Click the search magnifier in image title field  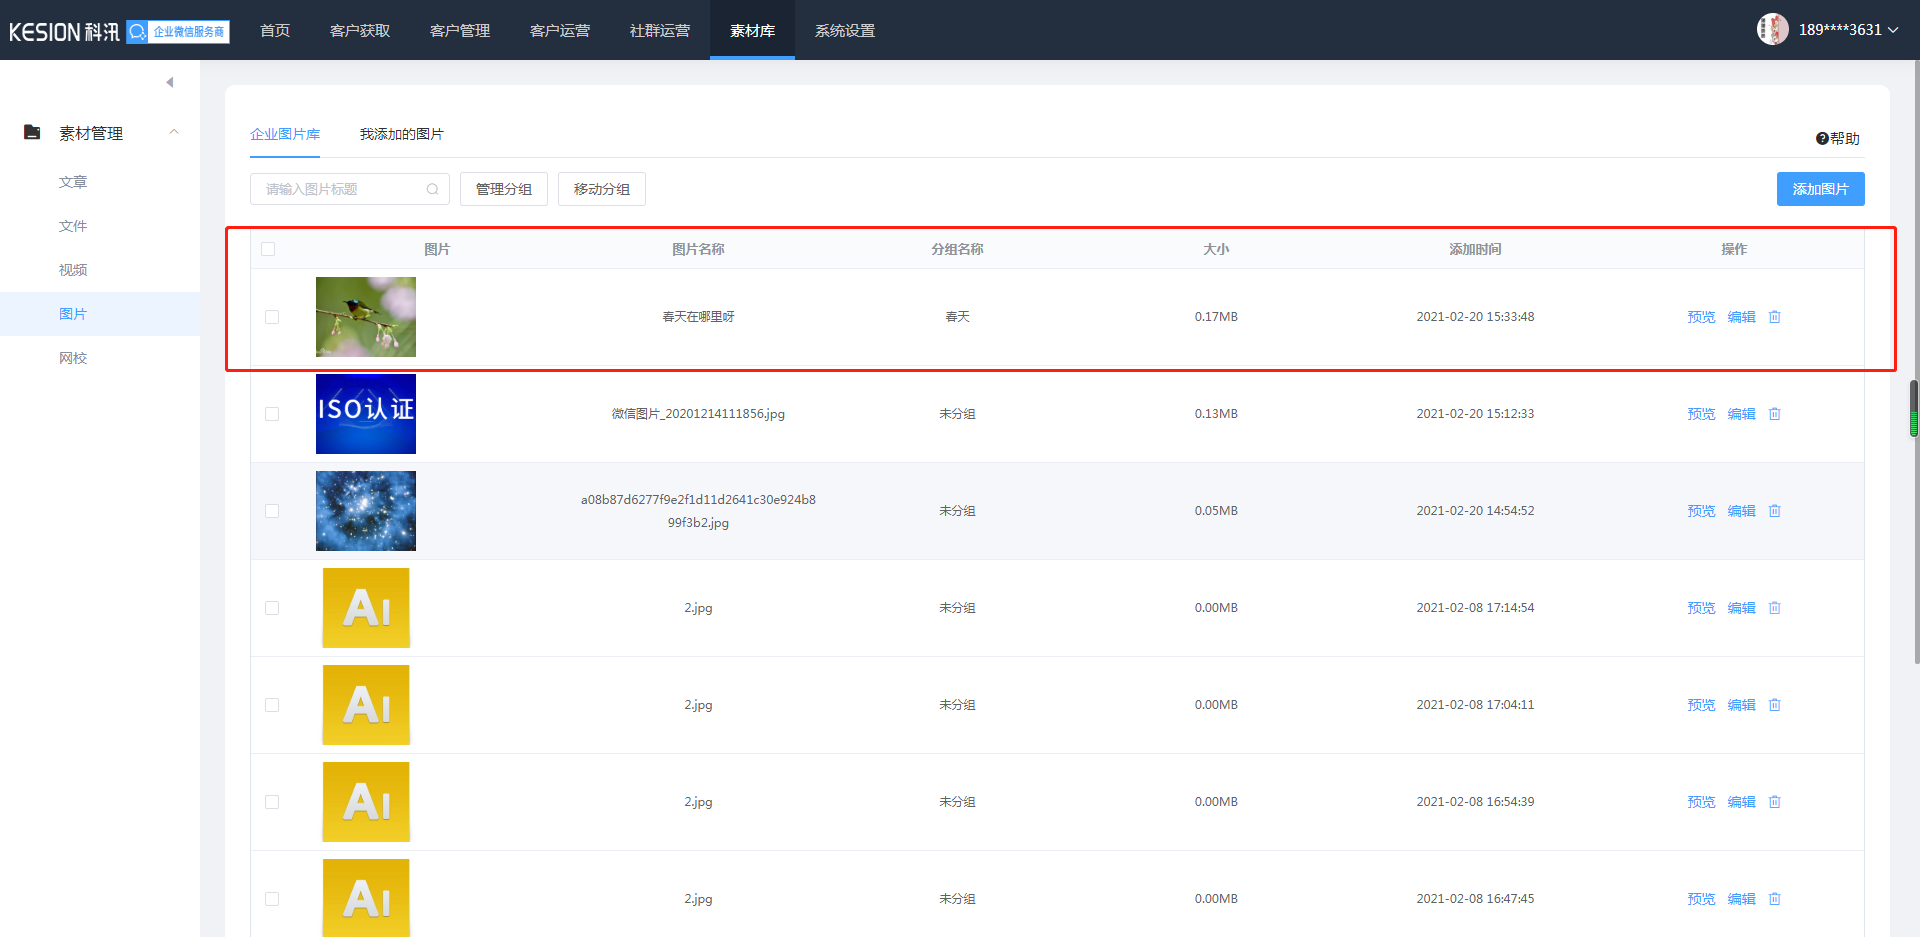[x=432, y=189]
